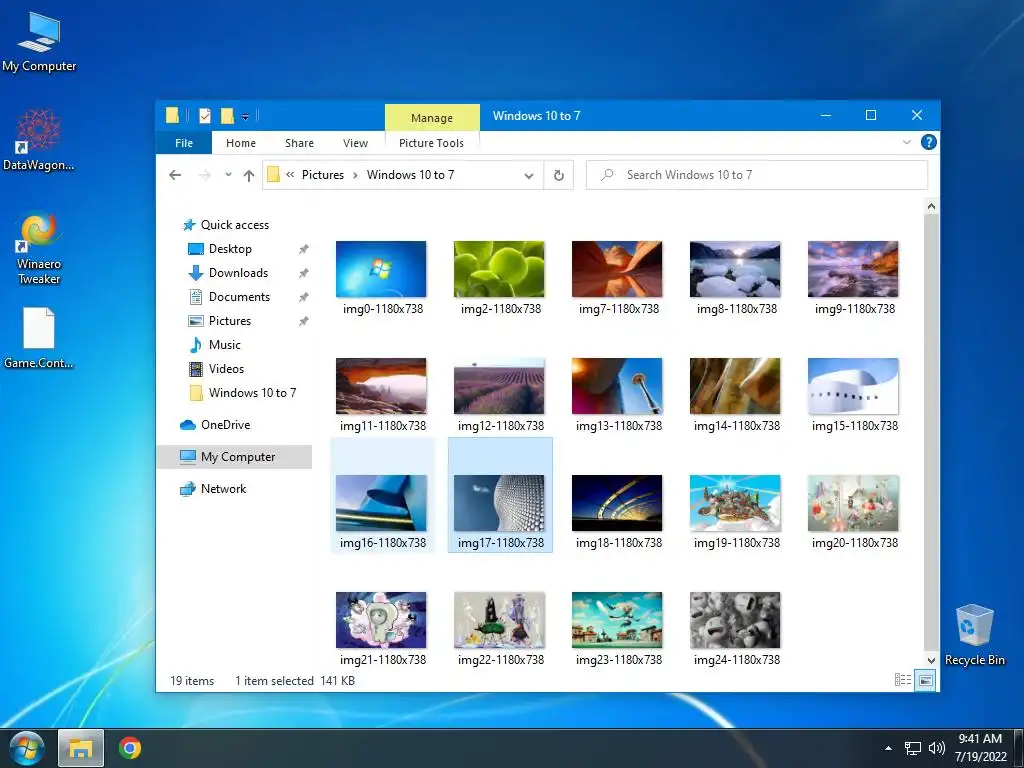Go up one folder level
This screenshot has height=768, width=1024.
[249, 175]
